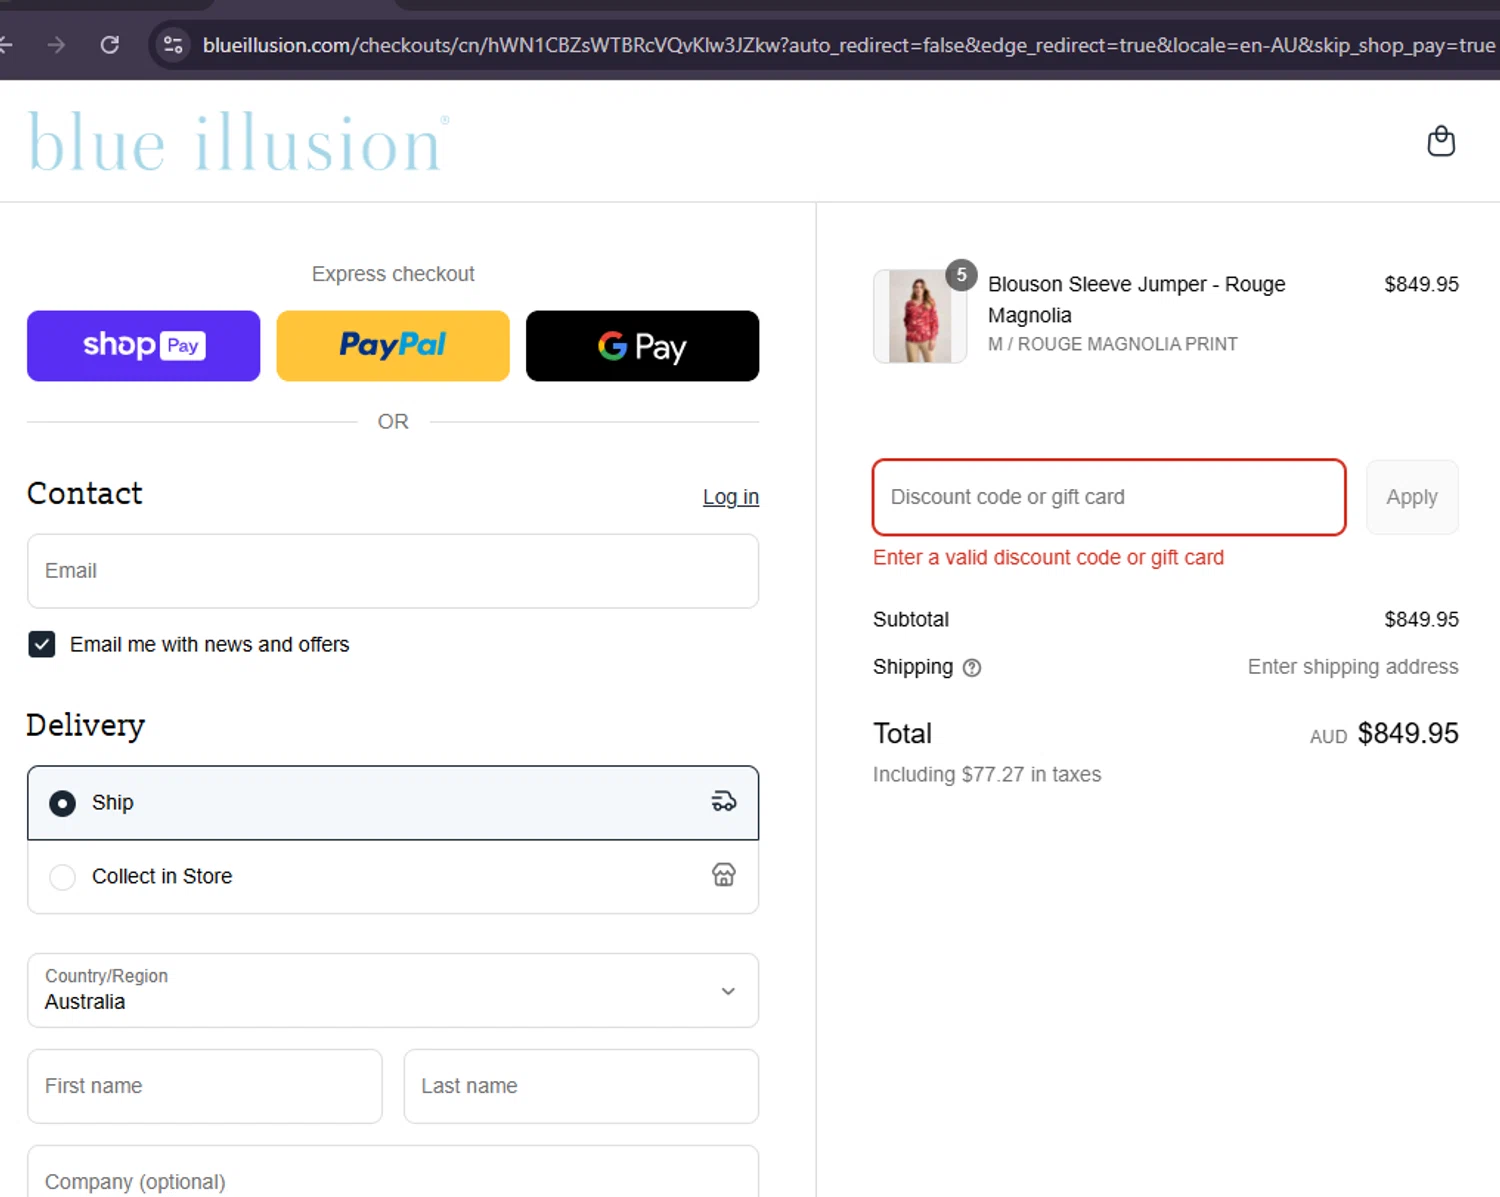
Task: Open the Country/Region dropdown
Action: point(393,990)
